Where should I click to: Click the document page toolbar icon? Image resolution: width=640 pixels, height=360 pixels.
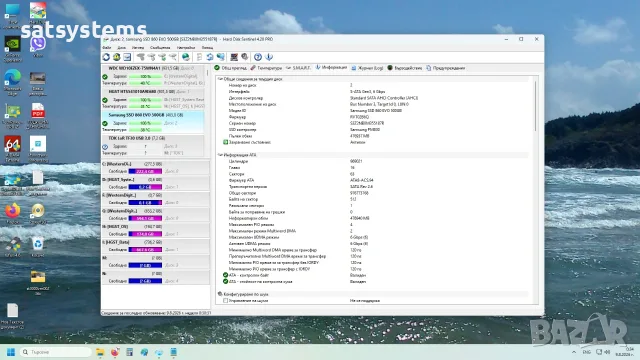tap(199, 57)
